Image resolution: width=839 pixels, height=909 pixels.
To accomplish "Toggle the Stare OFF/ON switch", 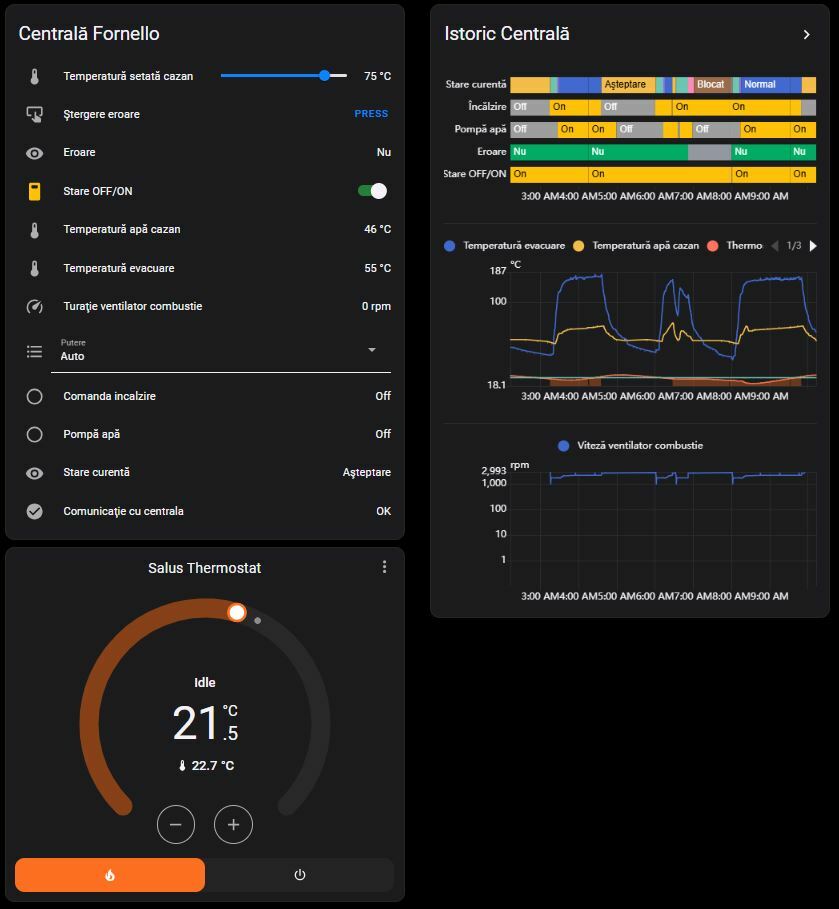I will pos(372,191).
